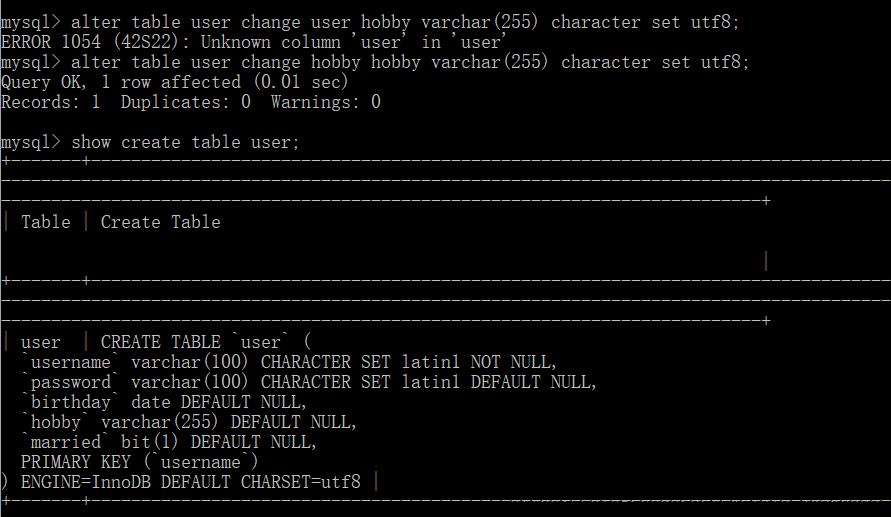Click the 'show create table user;' command
This screenshot has width=891, height=517.
point(185,142)
